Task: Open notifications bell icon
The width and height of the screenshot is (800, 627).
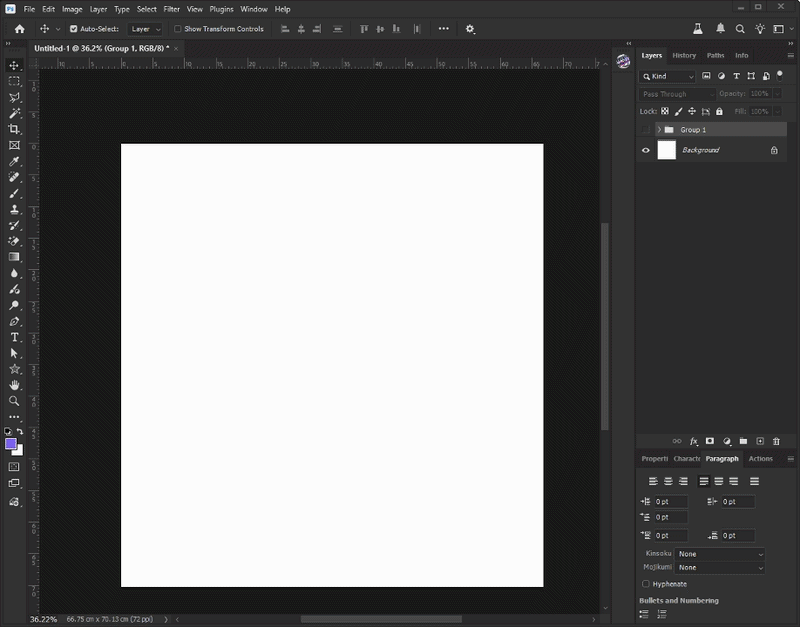Action: click(x=720, y=29)
